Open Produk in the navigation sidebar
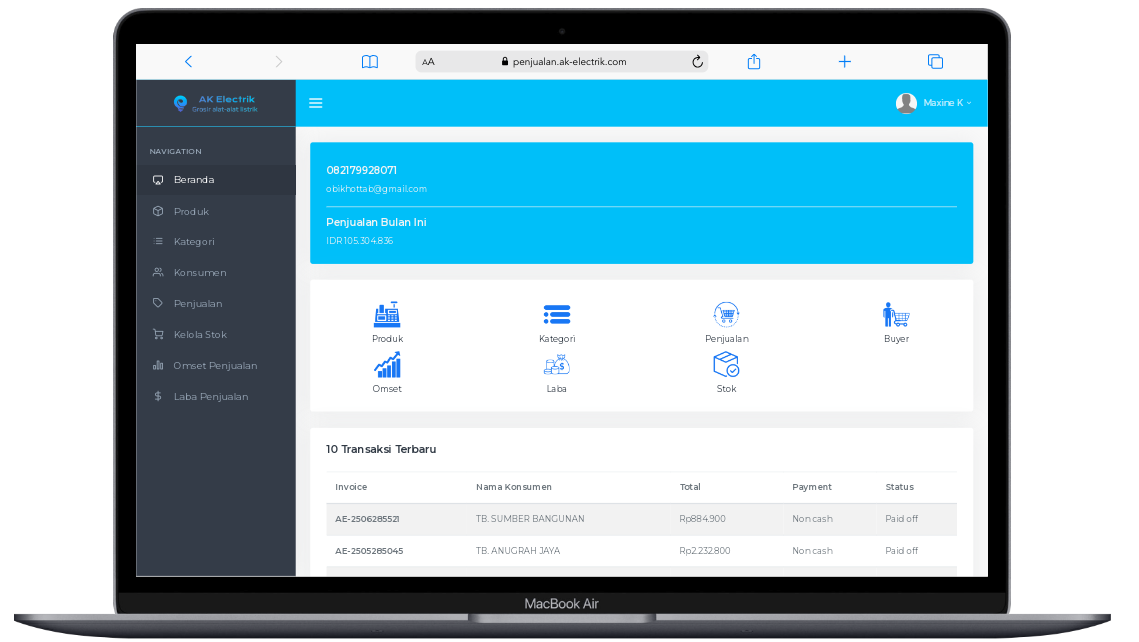 click(x=216, y=211)
